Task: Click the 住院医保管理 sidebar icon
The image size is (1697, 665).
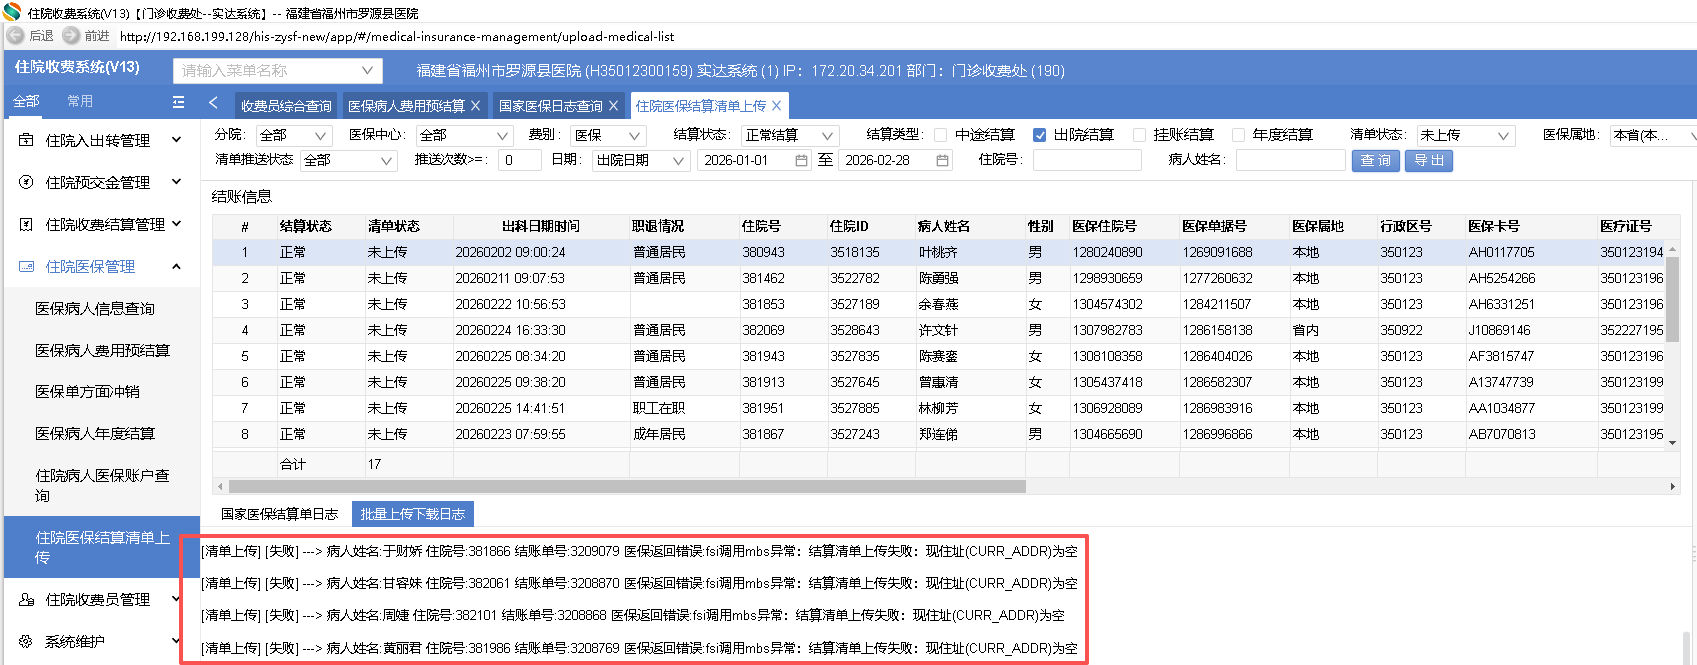Action: click(x=26, y=266)
